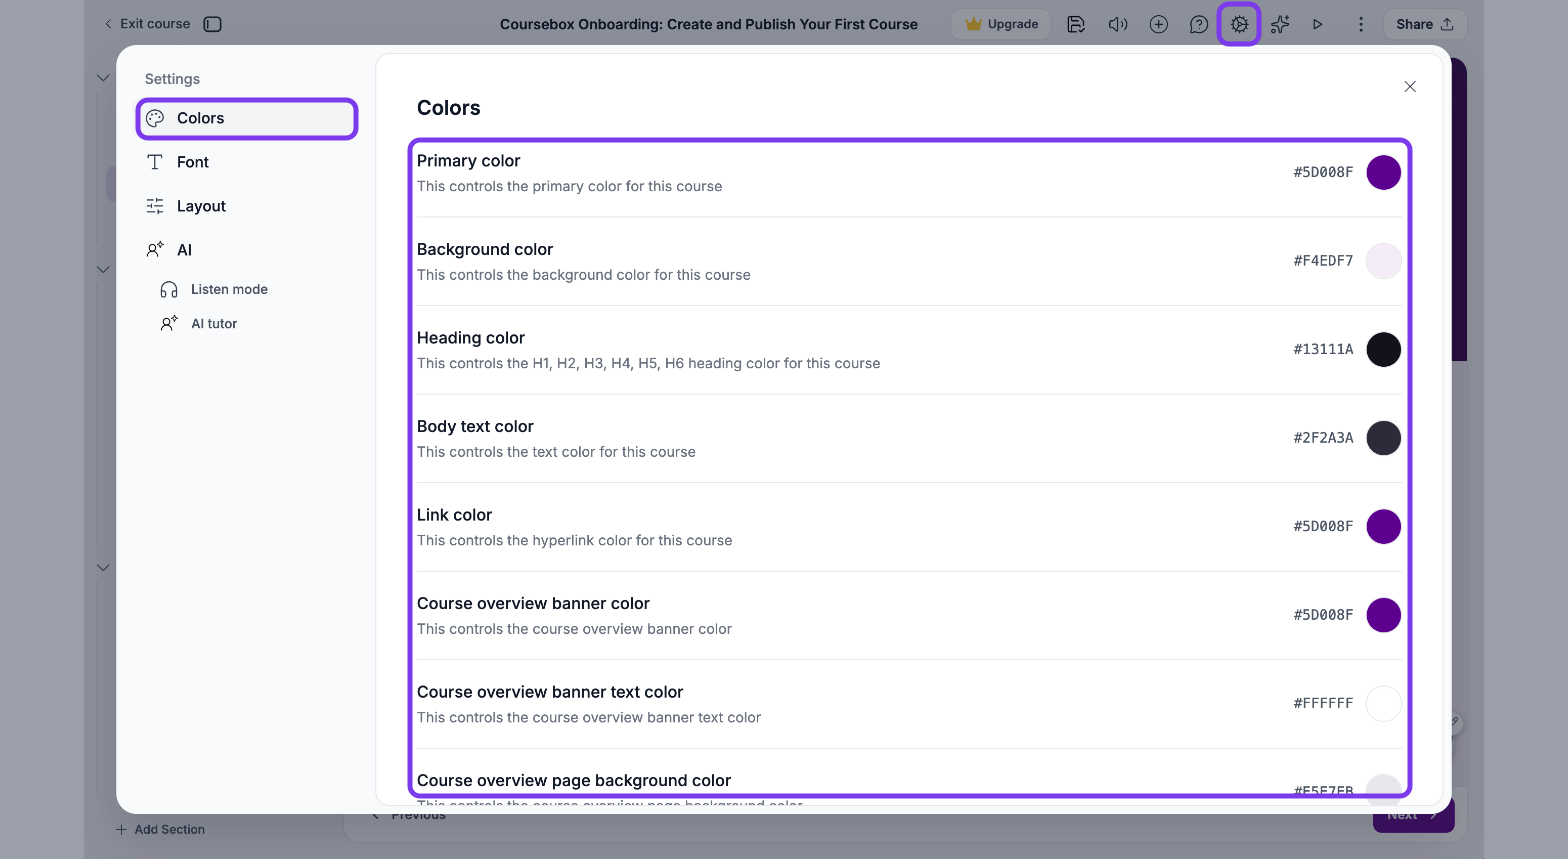This screenshot has height=859, width=1568.
Task: Click the Heading color black swatch
Action: pyautogui.click(x=1384, y=349)
